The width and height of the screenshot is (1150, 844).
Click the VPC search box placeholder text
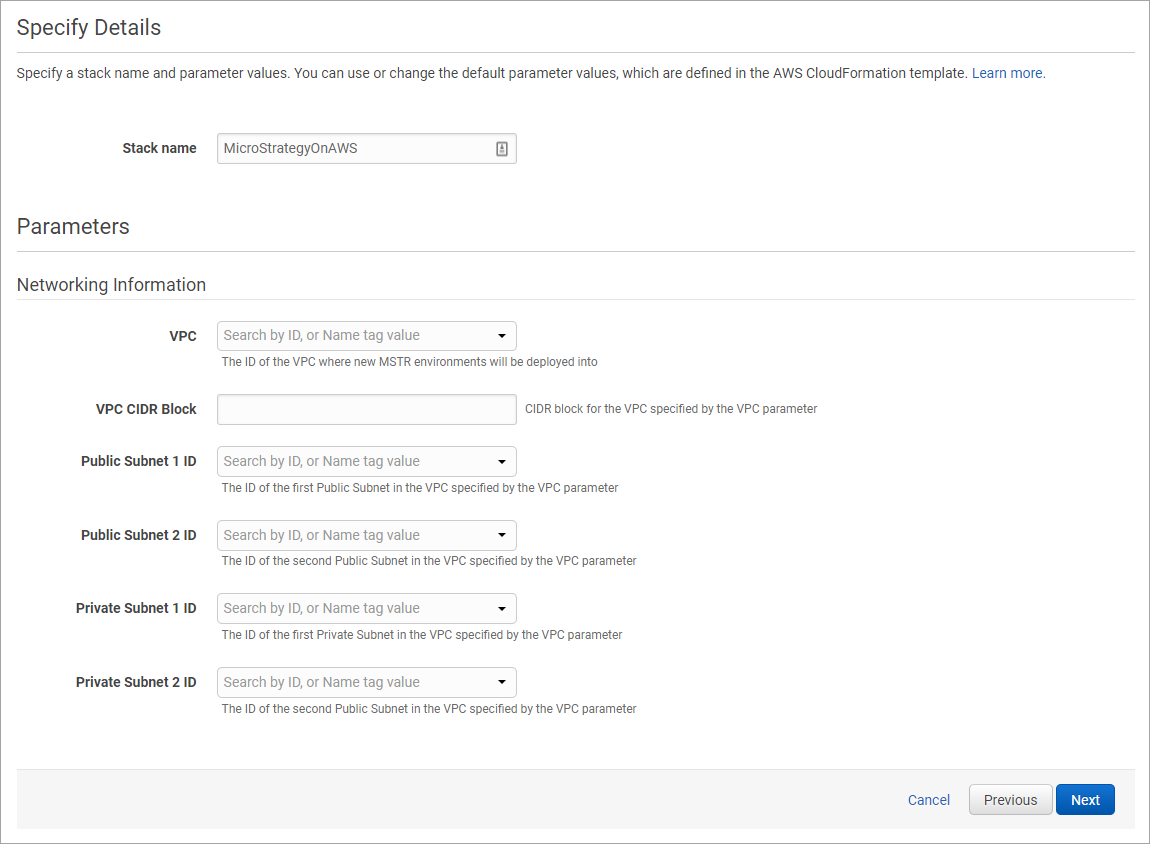[322, 336]
